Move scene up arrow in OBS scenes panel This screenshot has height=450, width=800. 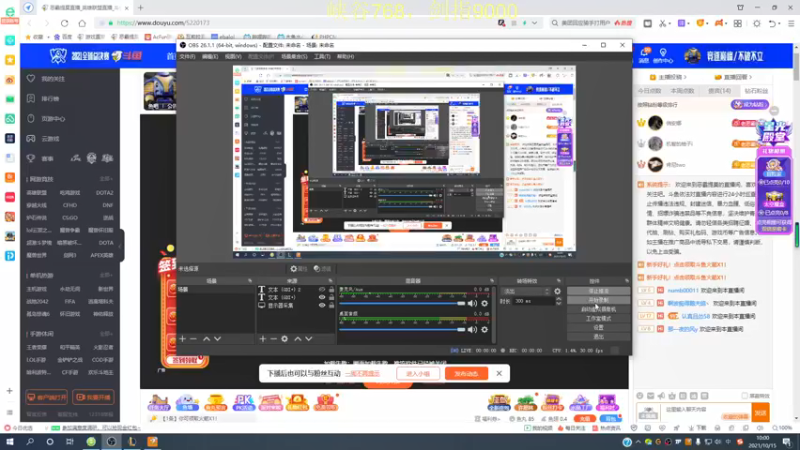click(x=207, y=339)
